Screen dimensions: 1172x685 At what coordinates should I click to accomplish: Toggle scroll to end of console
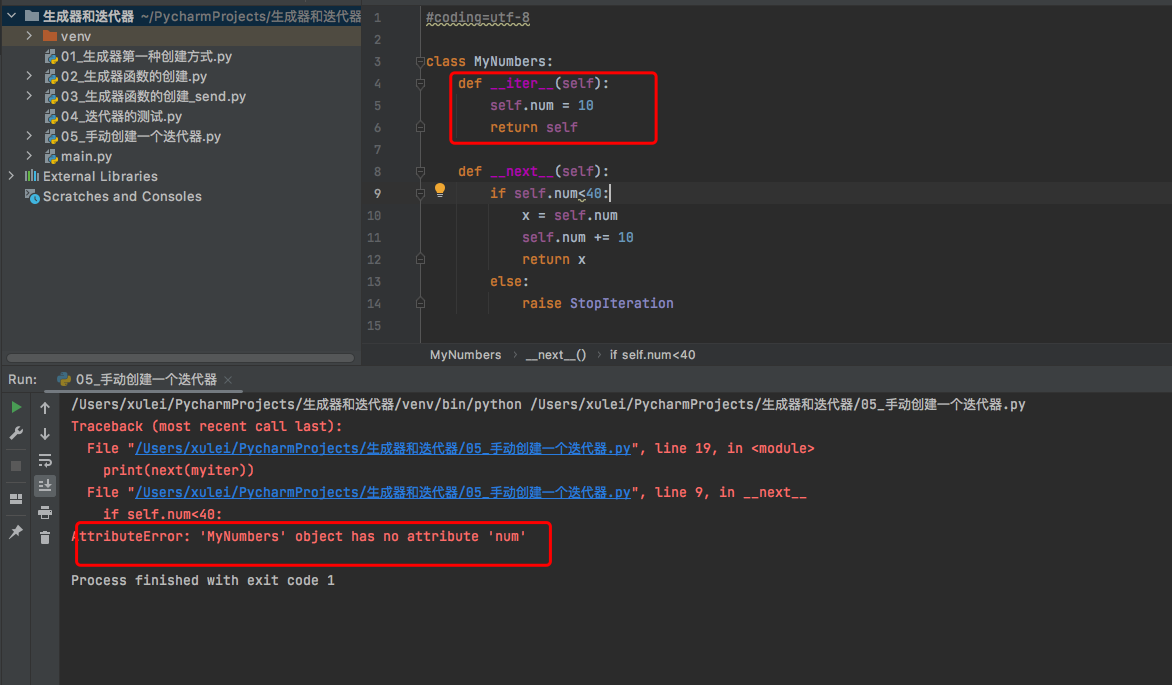(x=45, y=486)
